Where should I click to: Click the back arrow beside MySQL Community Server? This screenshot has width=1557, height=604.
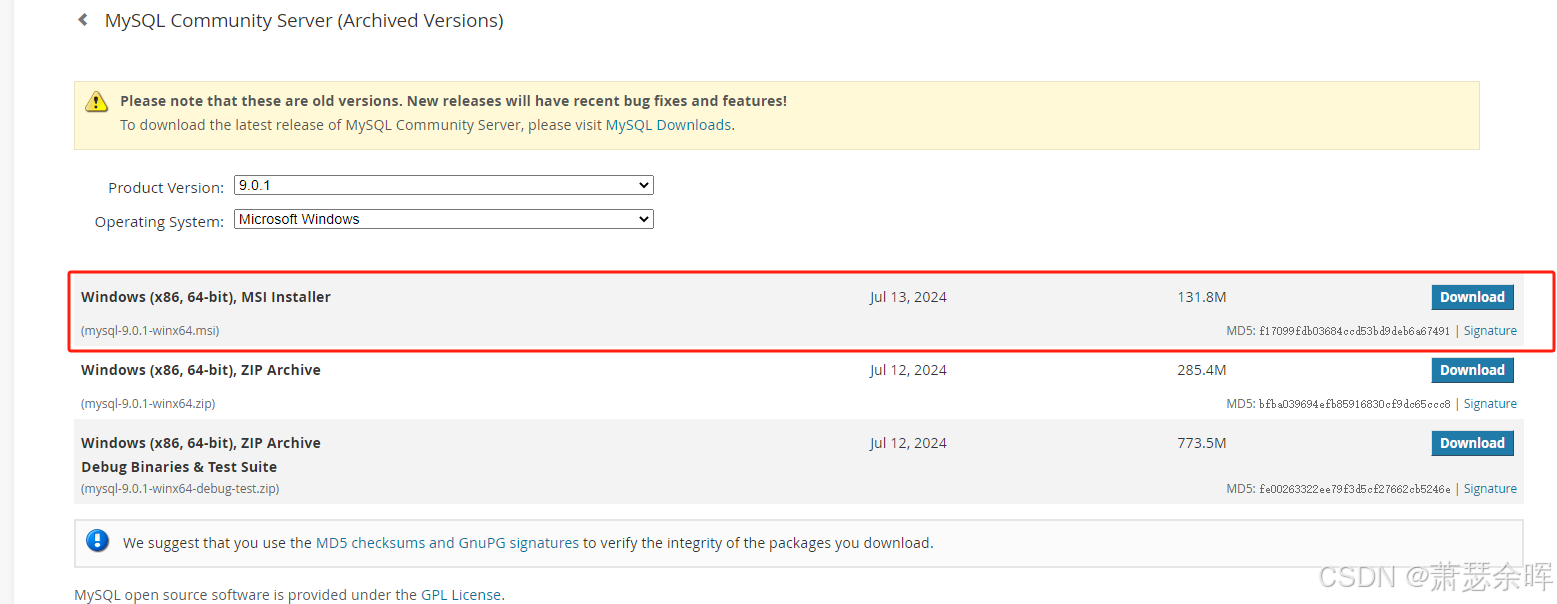(x=83, y=20)
